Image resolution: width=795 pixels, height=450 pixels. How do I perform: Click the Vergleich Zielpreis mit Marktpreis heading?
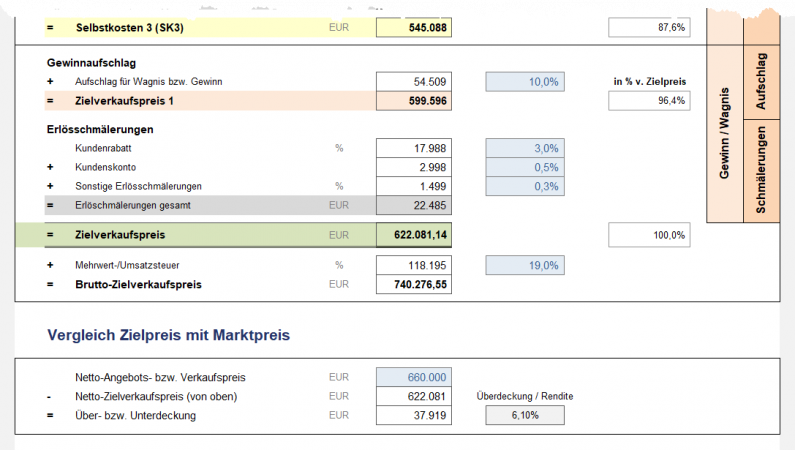[x=169, y=336]
